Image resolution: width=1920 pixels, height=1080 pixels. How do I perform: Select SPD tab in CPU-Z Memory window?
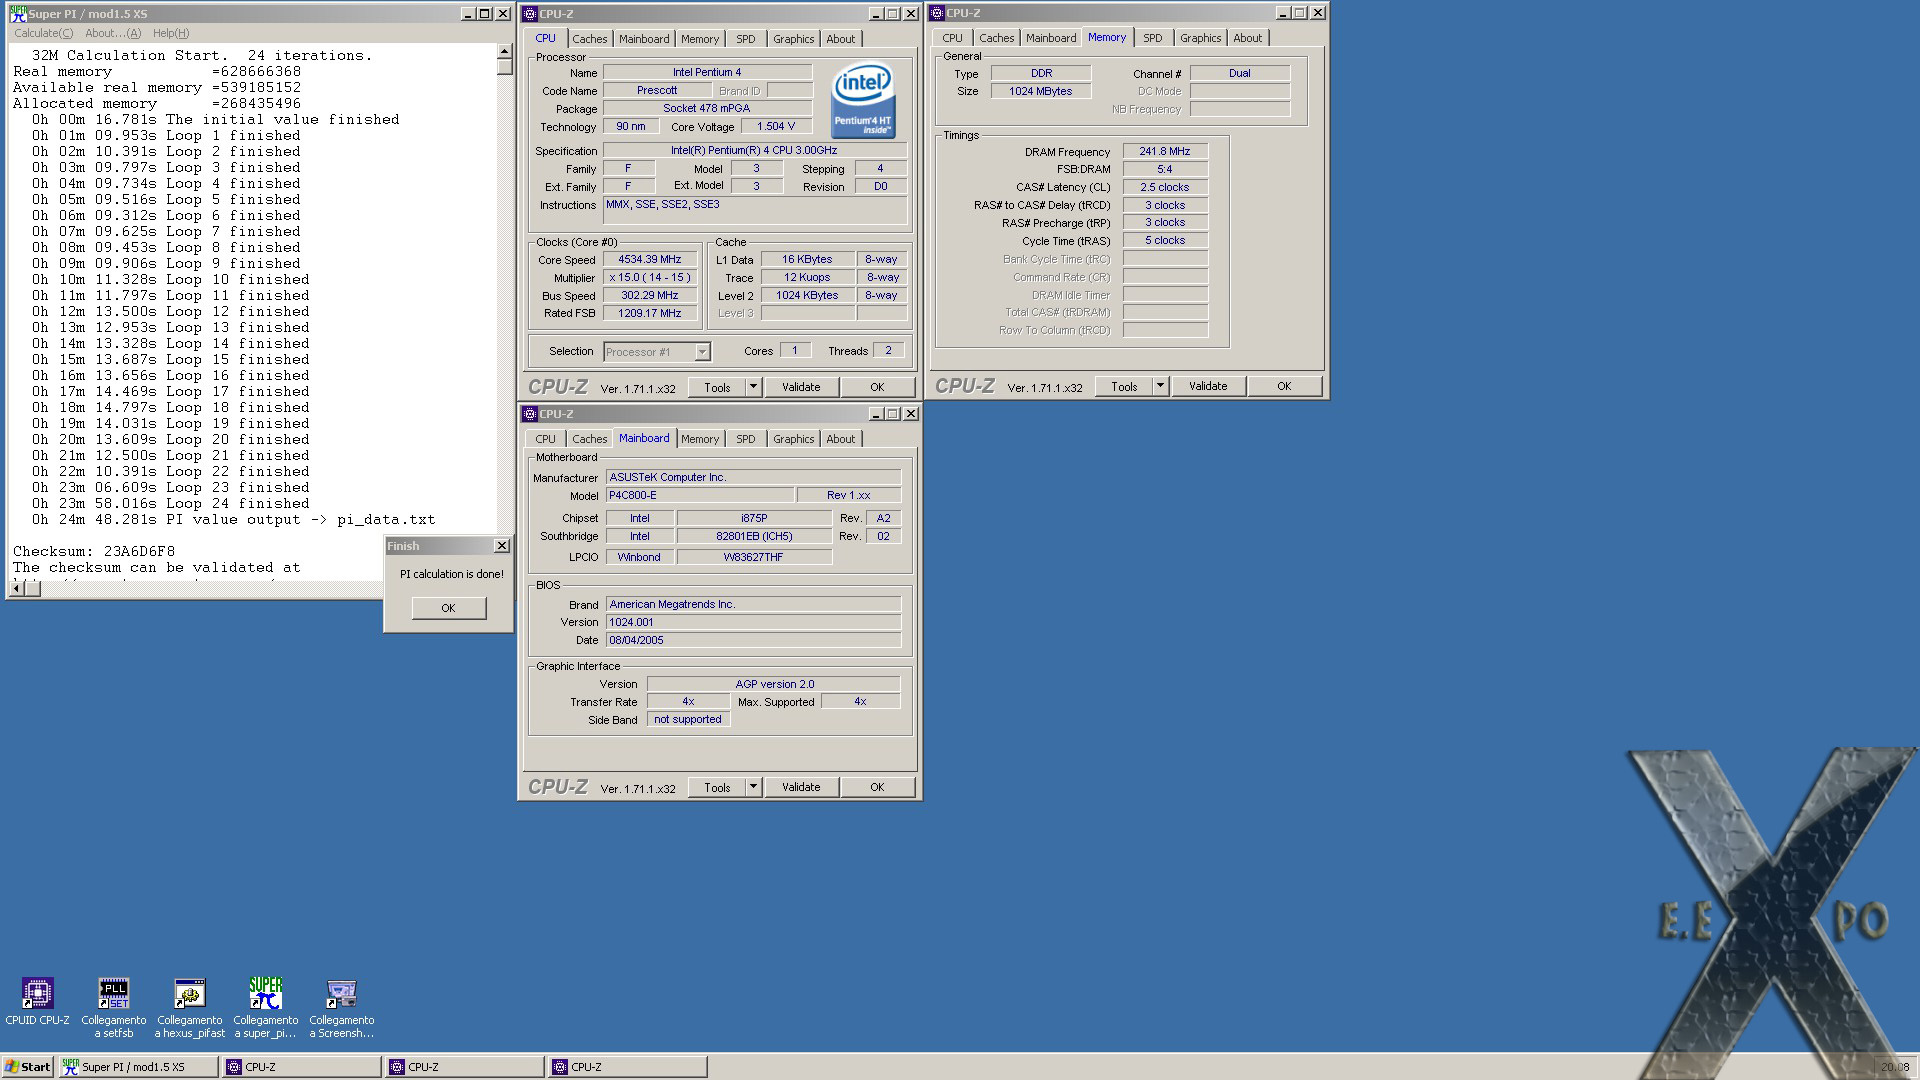(x=1153, y=38)
